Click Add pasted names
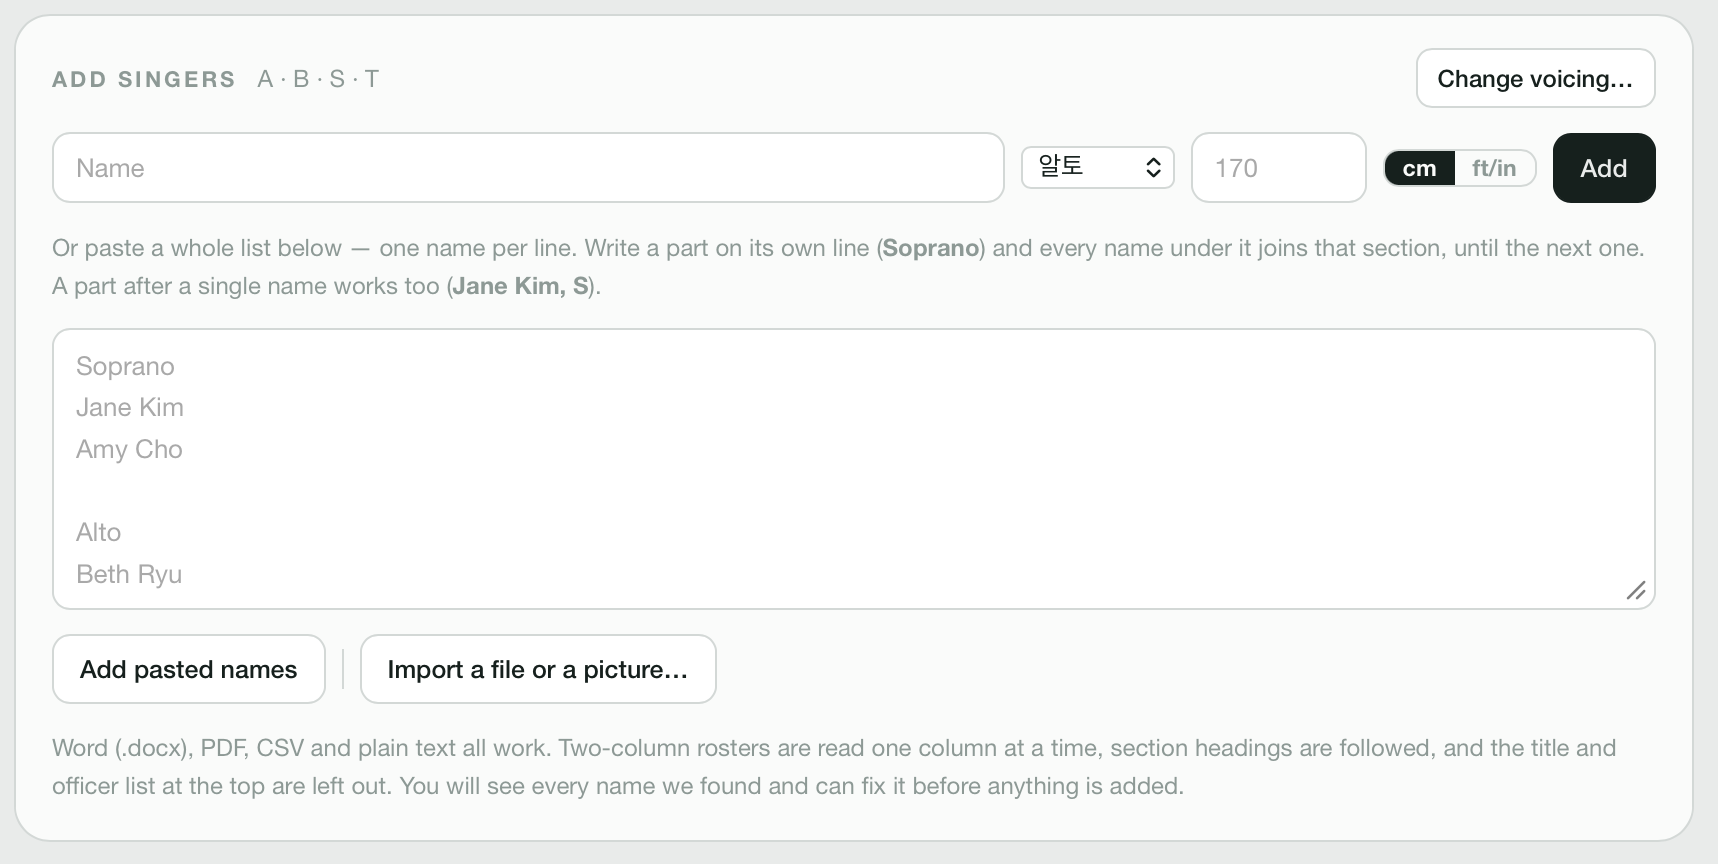1718x864 pixels. (189, 669)
